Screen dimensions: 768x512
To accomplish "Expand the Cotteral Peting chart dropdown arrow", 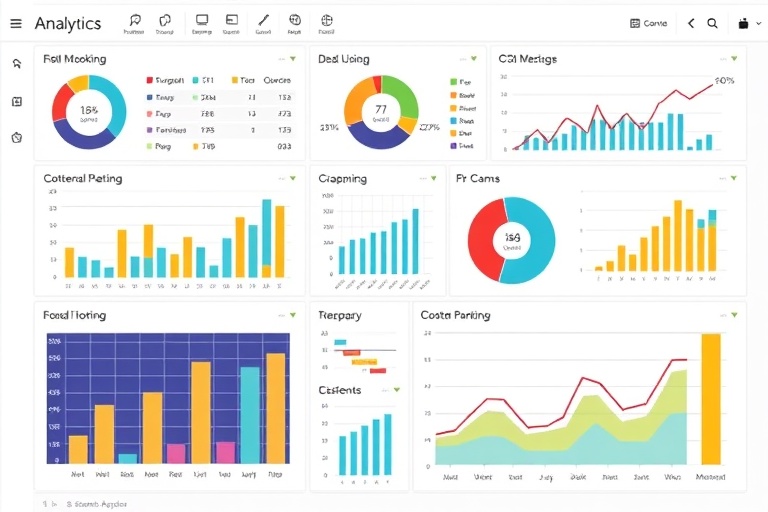I will pyautogui.click(x=293, y=178).
